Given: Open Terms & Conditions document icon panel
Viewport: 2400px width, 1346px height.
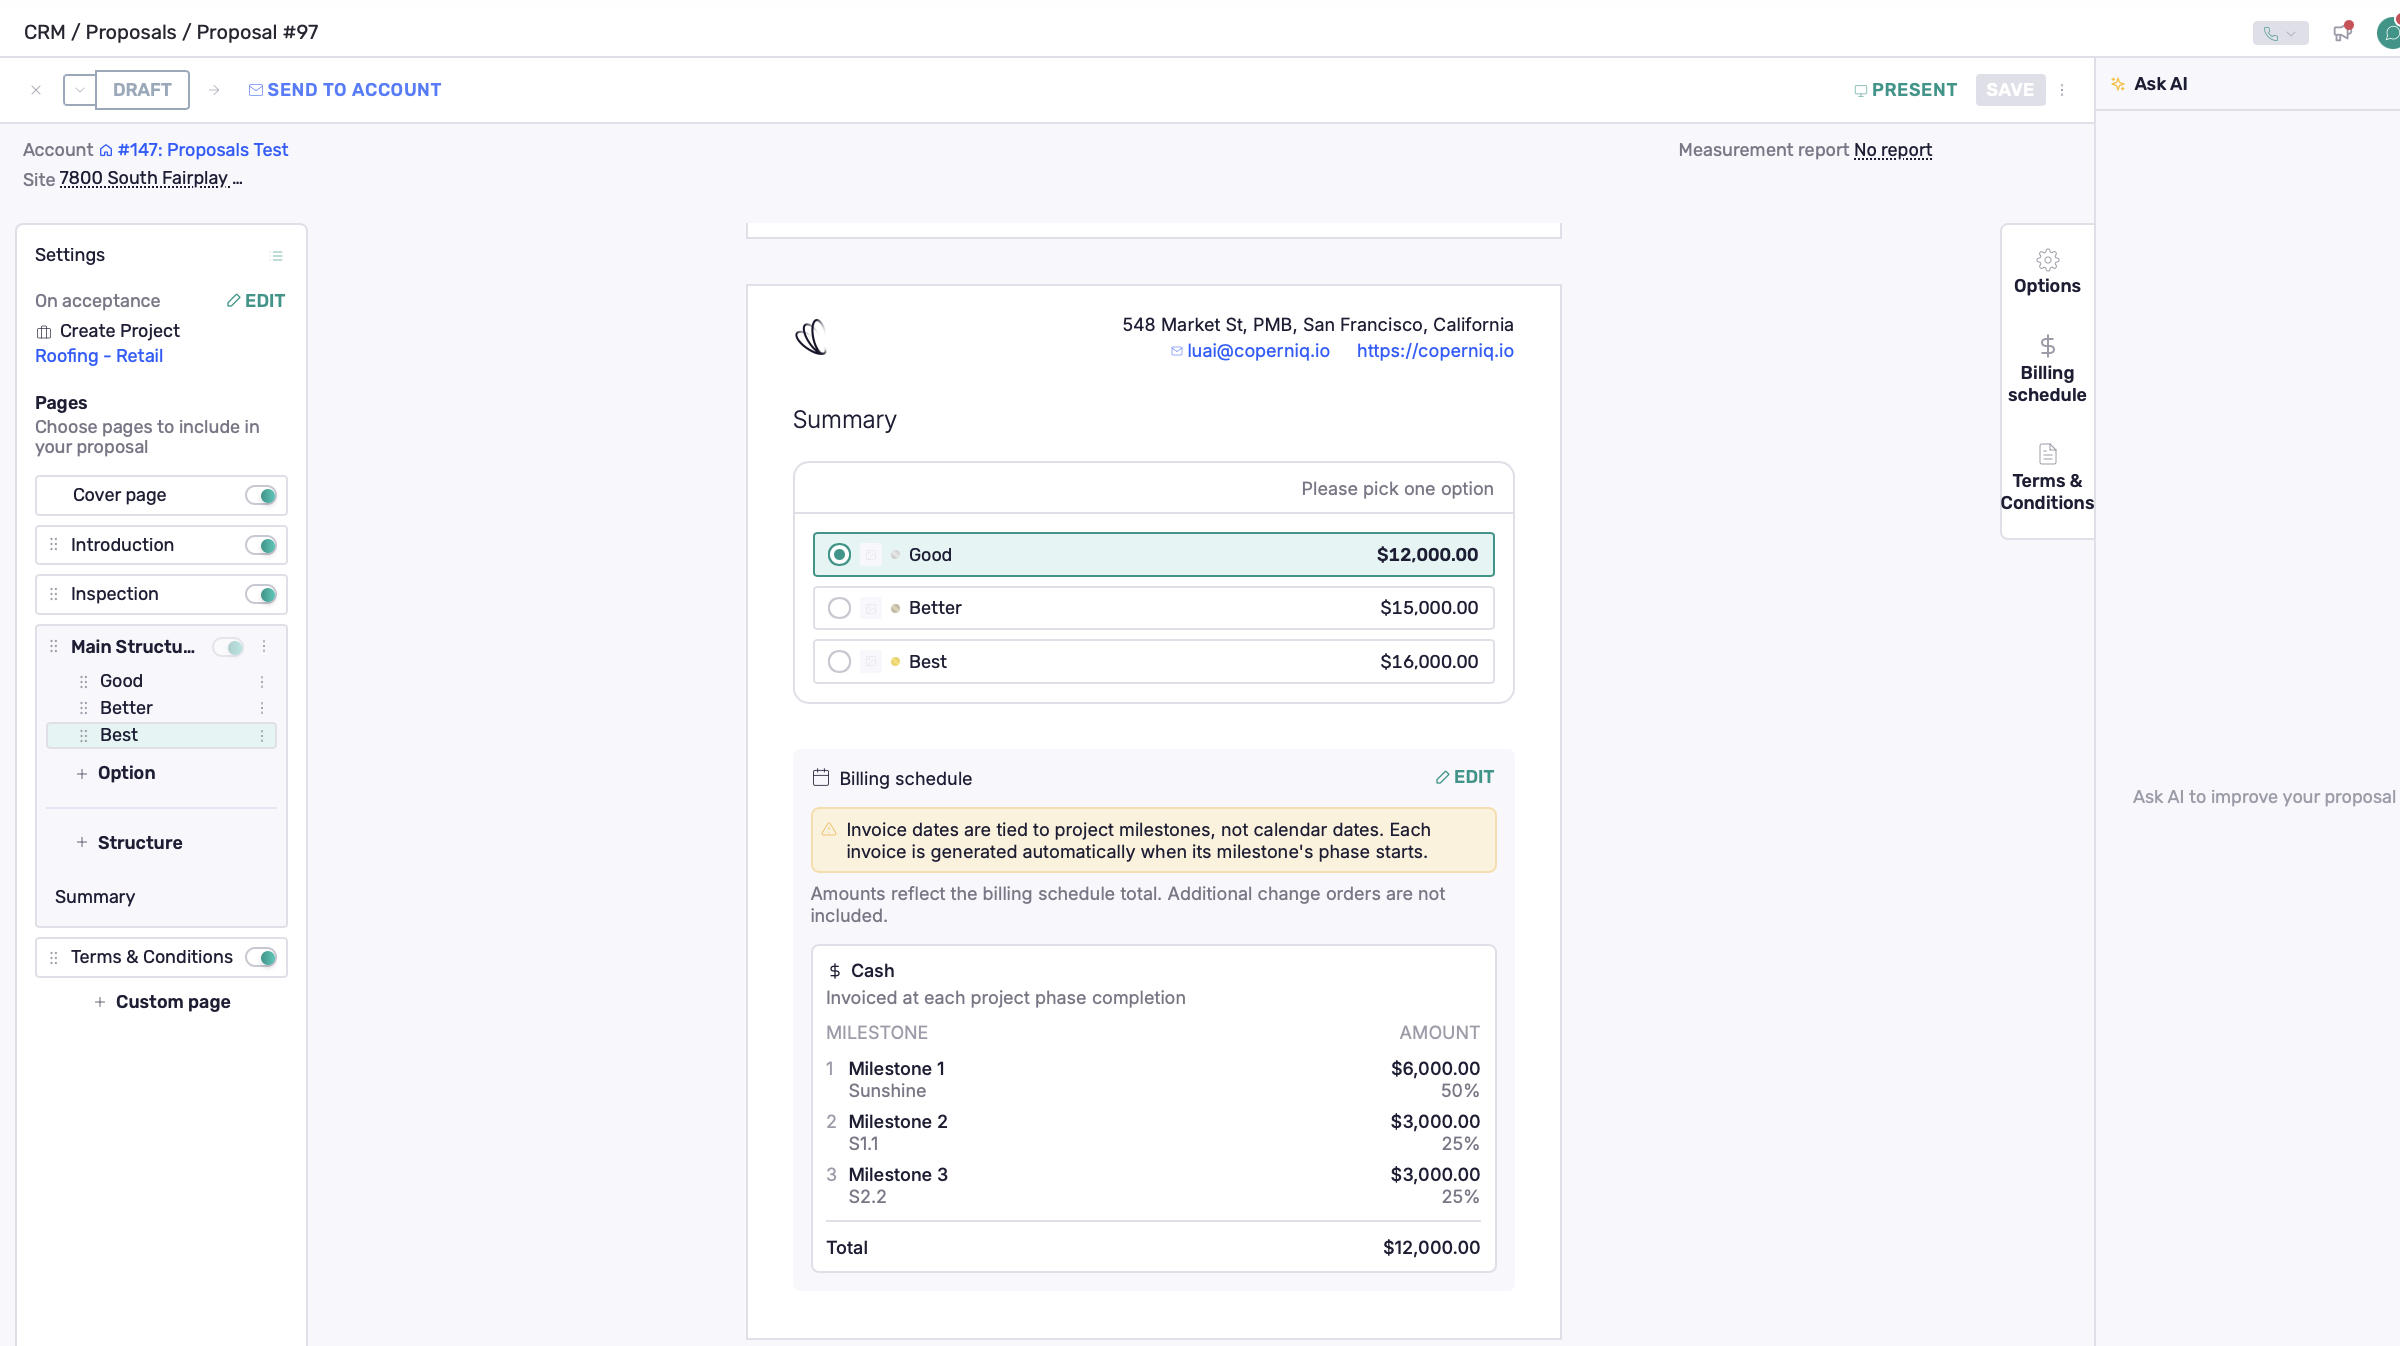Looking at the screenshot, I should coord(2047,478).
